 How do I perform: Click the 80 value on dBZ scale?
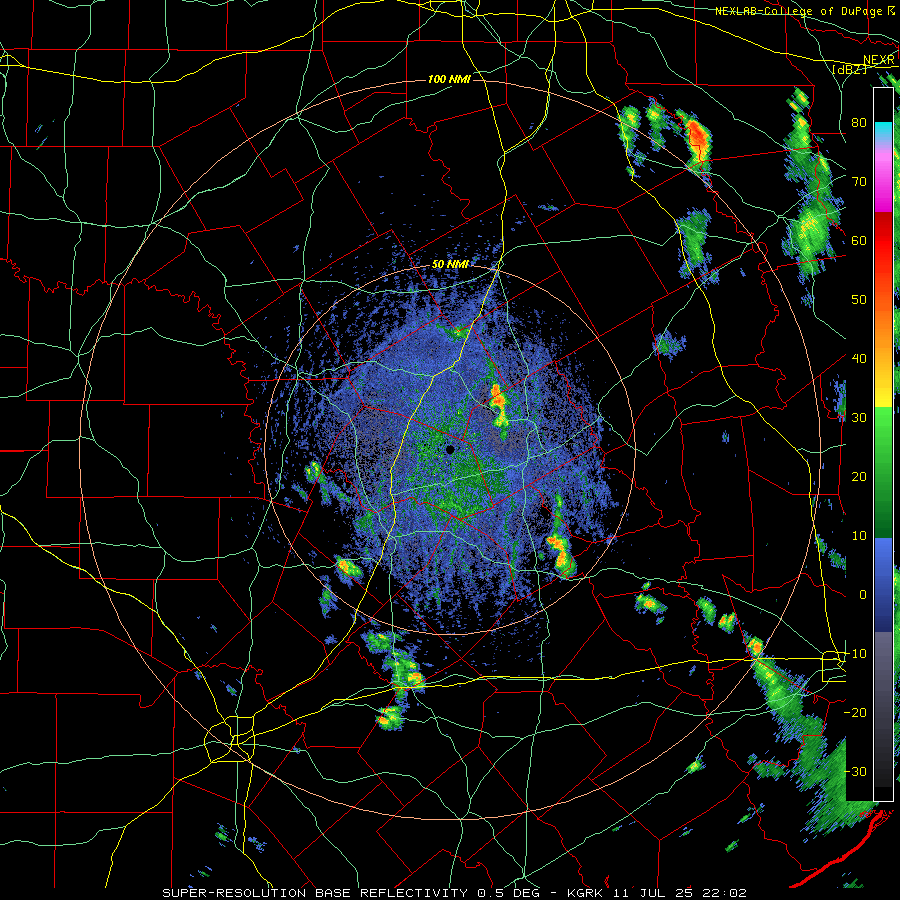tap(859, 122)
